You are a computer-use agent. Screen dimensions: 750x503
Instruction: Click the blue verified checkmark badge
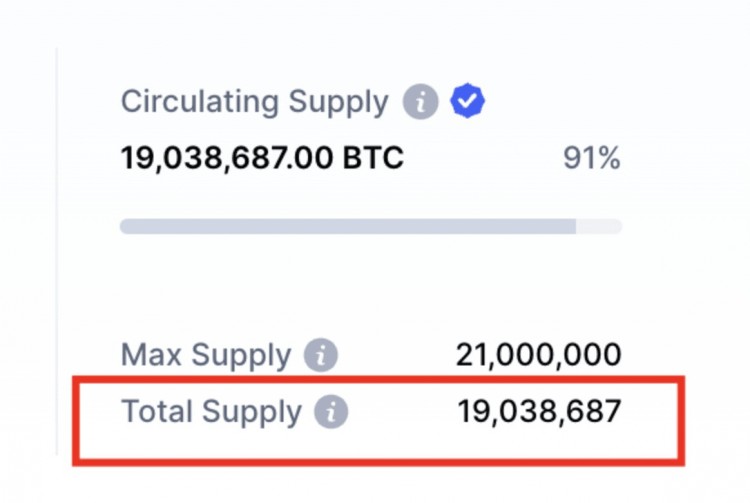pyautogui.click(x=467, y=101)
